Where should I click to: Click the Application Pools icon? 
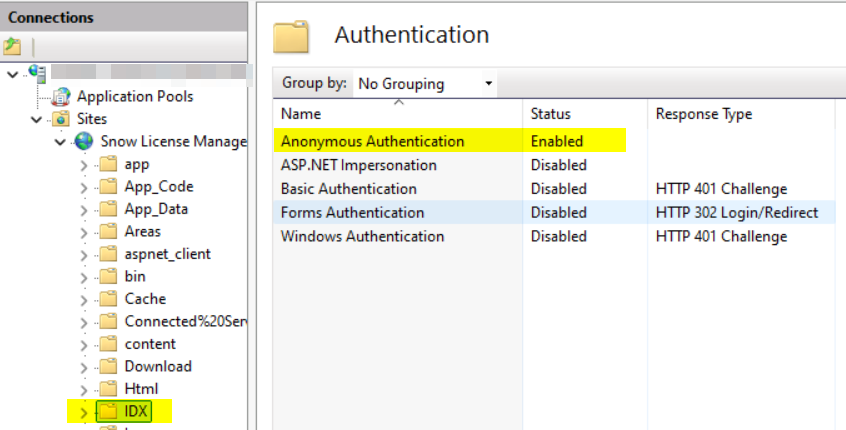pos(61,97)
